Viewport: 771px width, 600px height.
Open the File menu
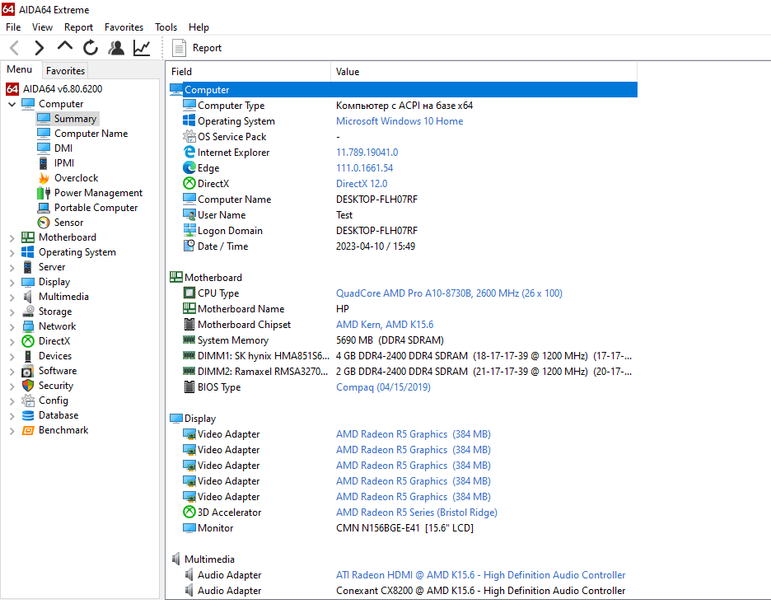coord(13,27)
